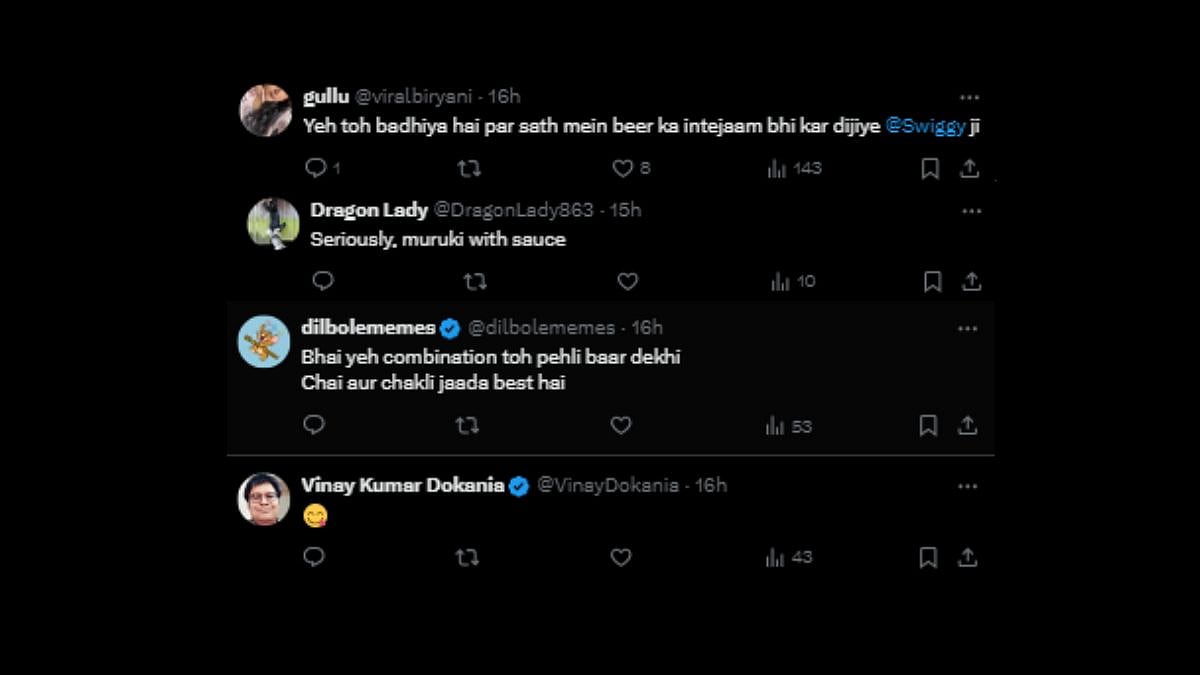This screenshot has height=675, width=1200.
Task: Retweet Vinay Kumar Dokania's emoji tweet
Action: tap(467, 557)
